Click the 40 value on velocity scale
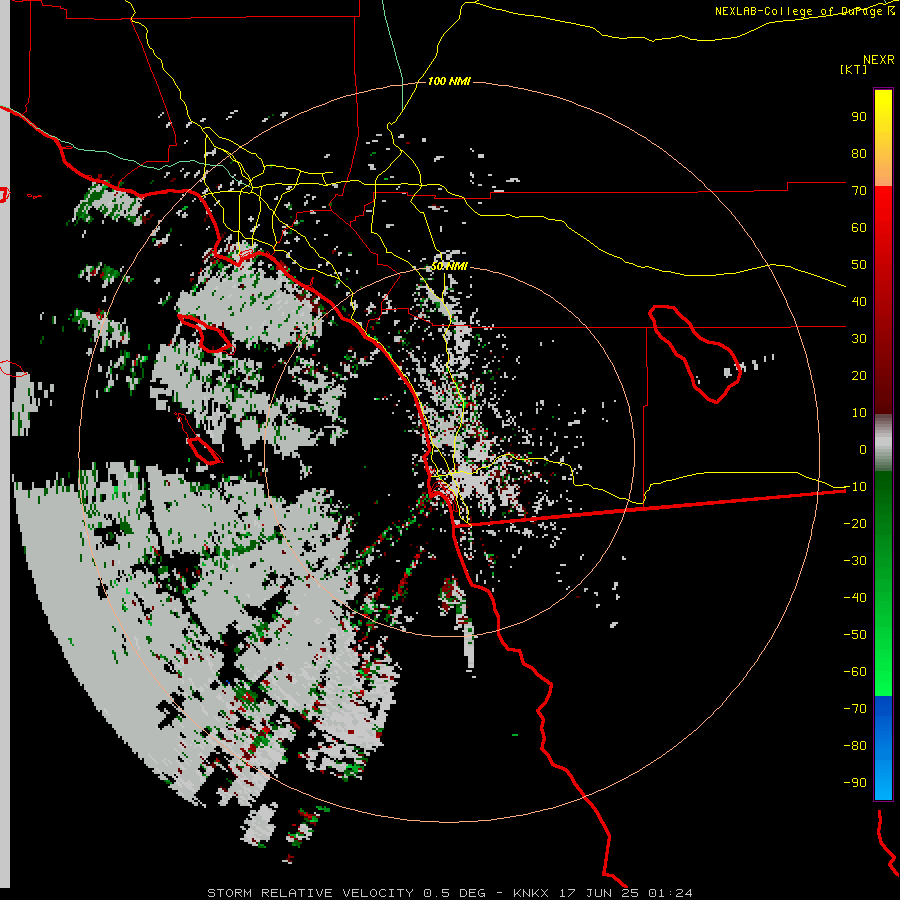900x900 pixels. pyautogui.click(x=859, y=301)
